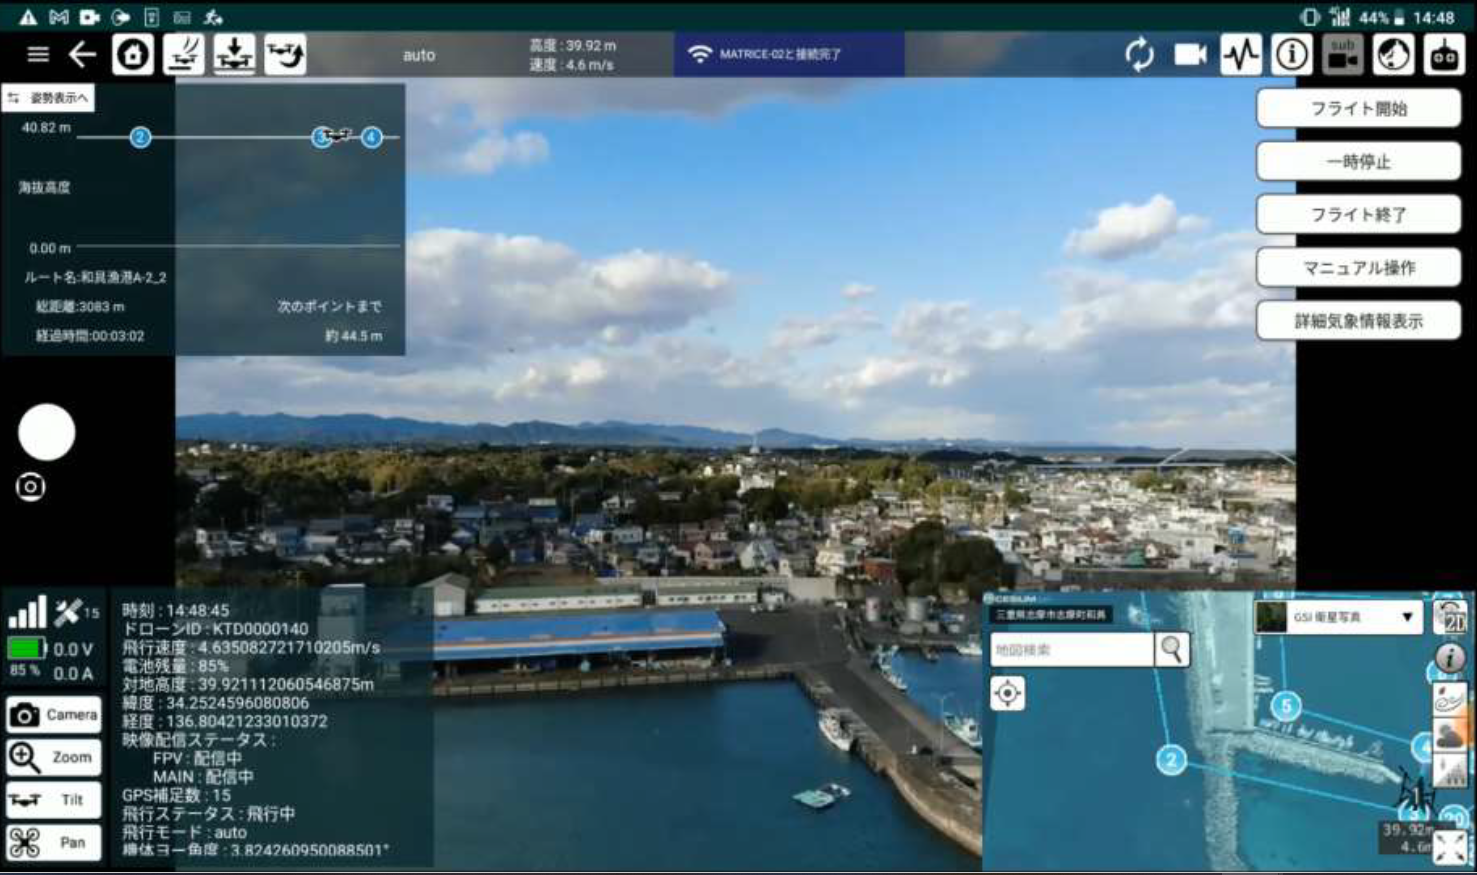1477x875 pixels.
Task: Tap the drone landing icon
Action: 234,54
